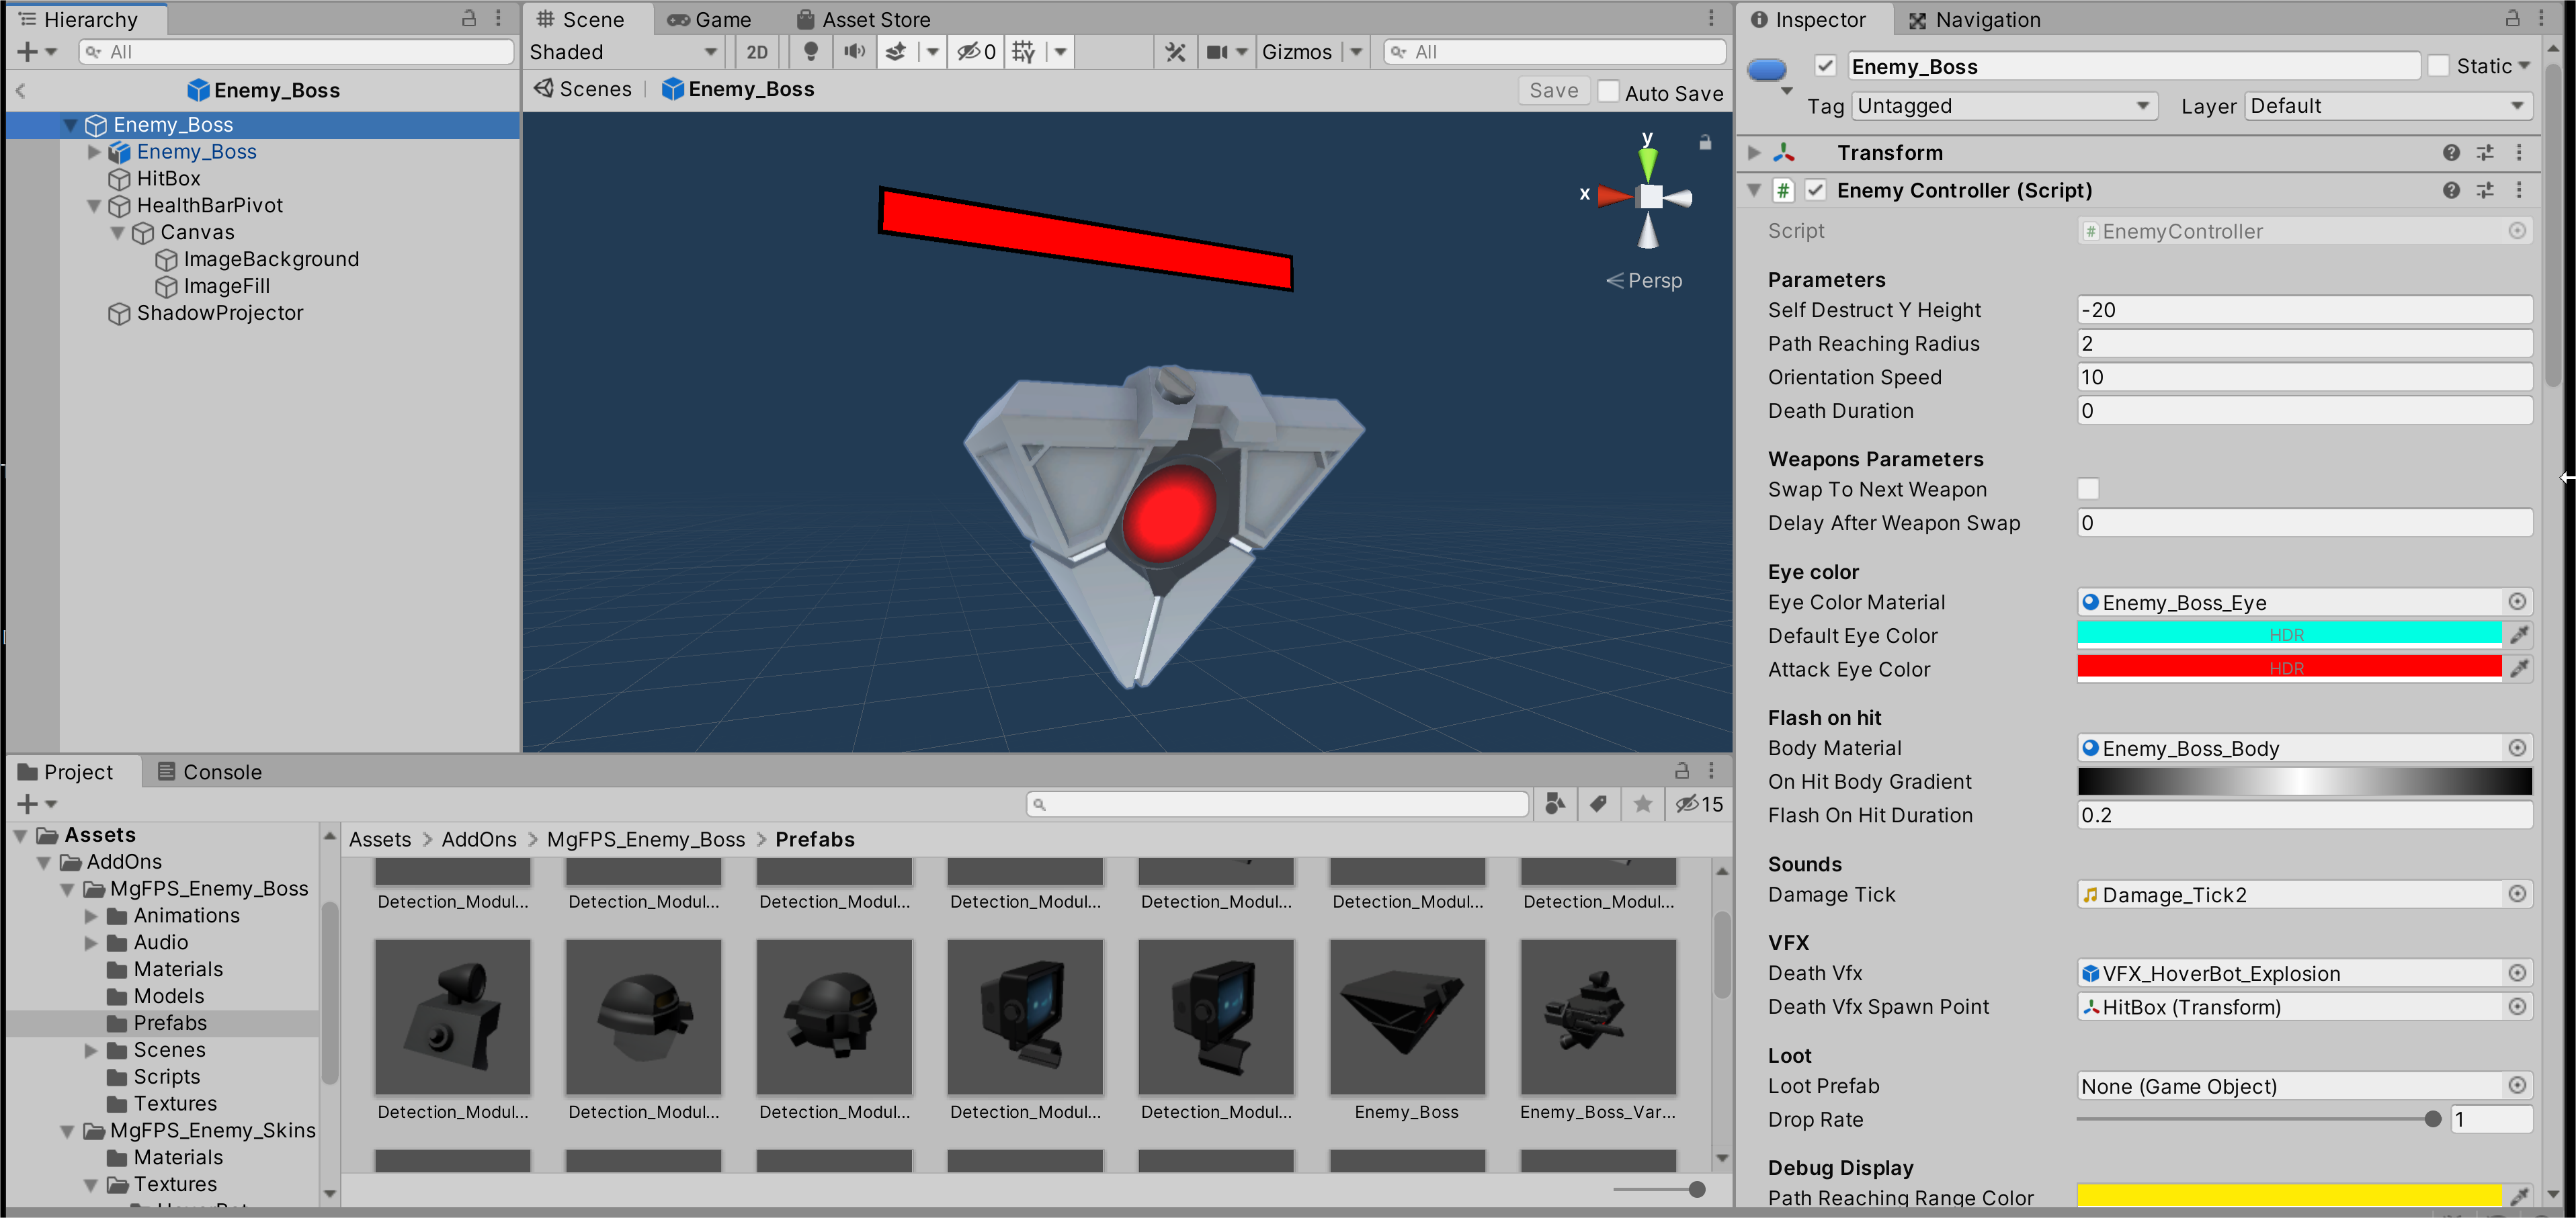Toggle scene lighting bulb icon

(x=811, y=51)
